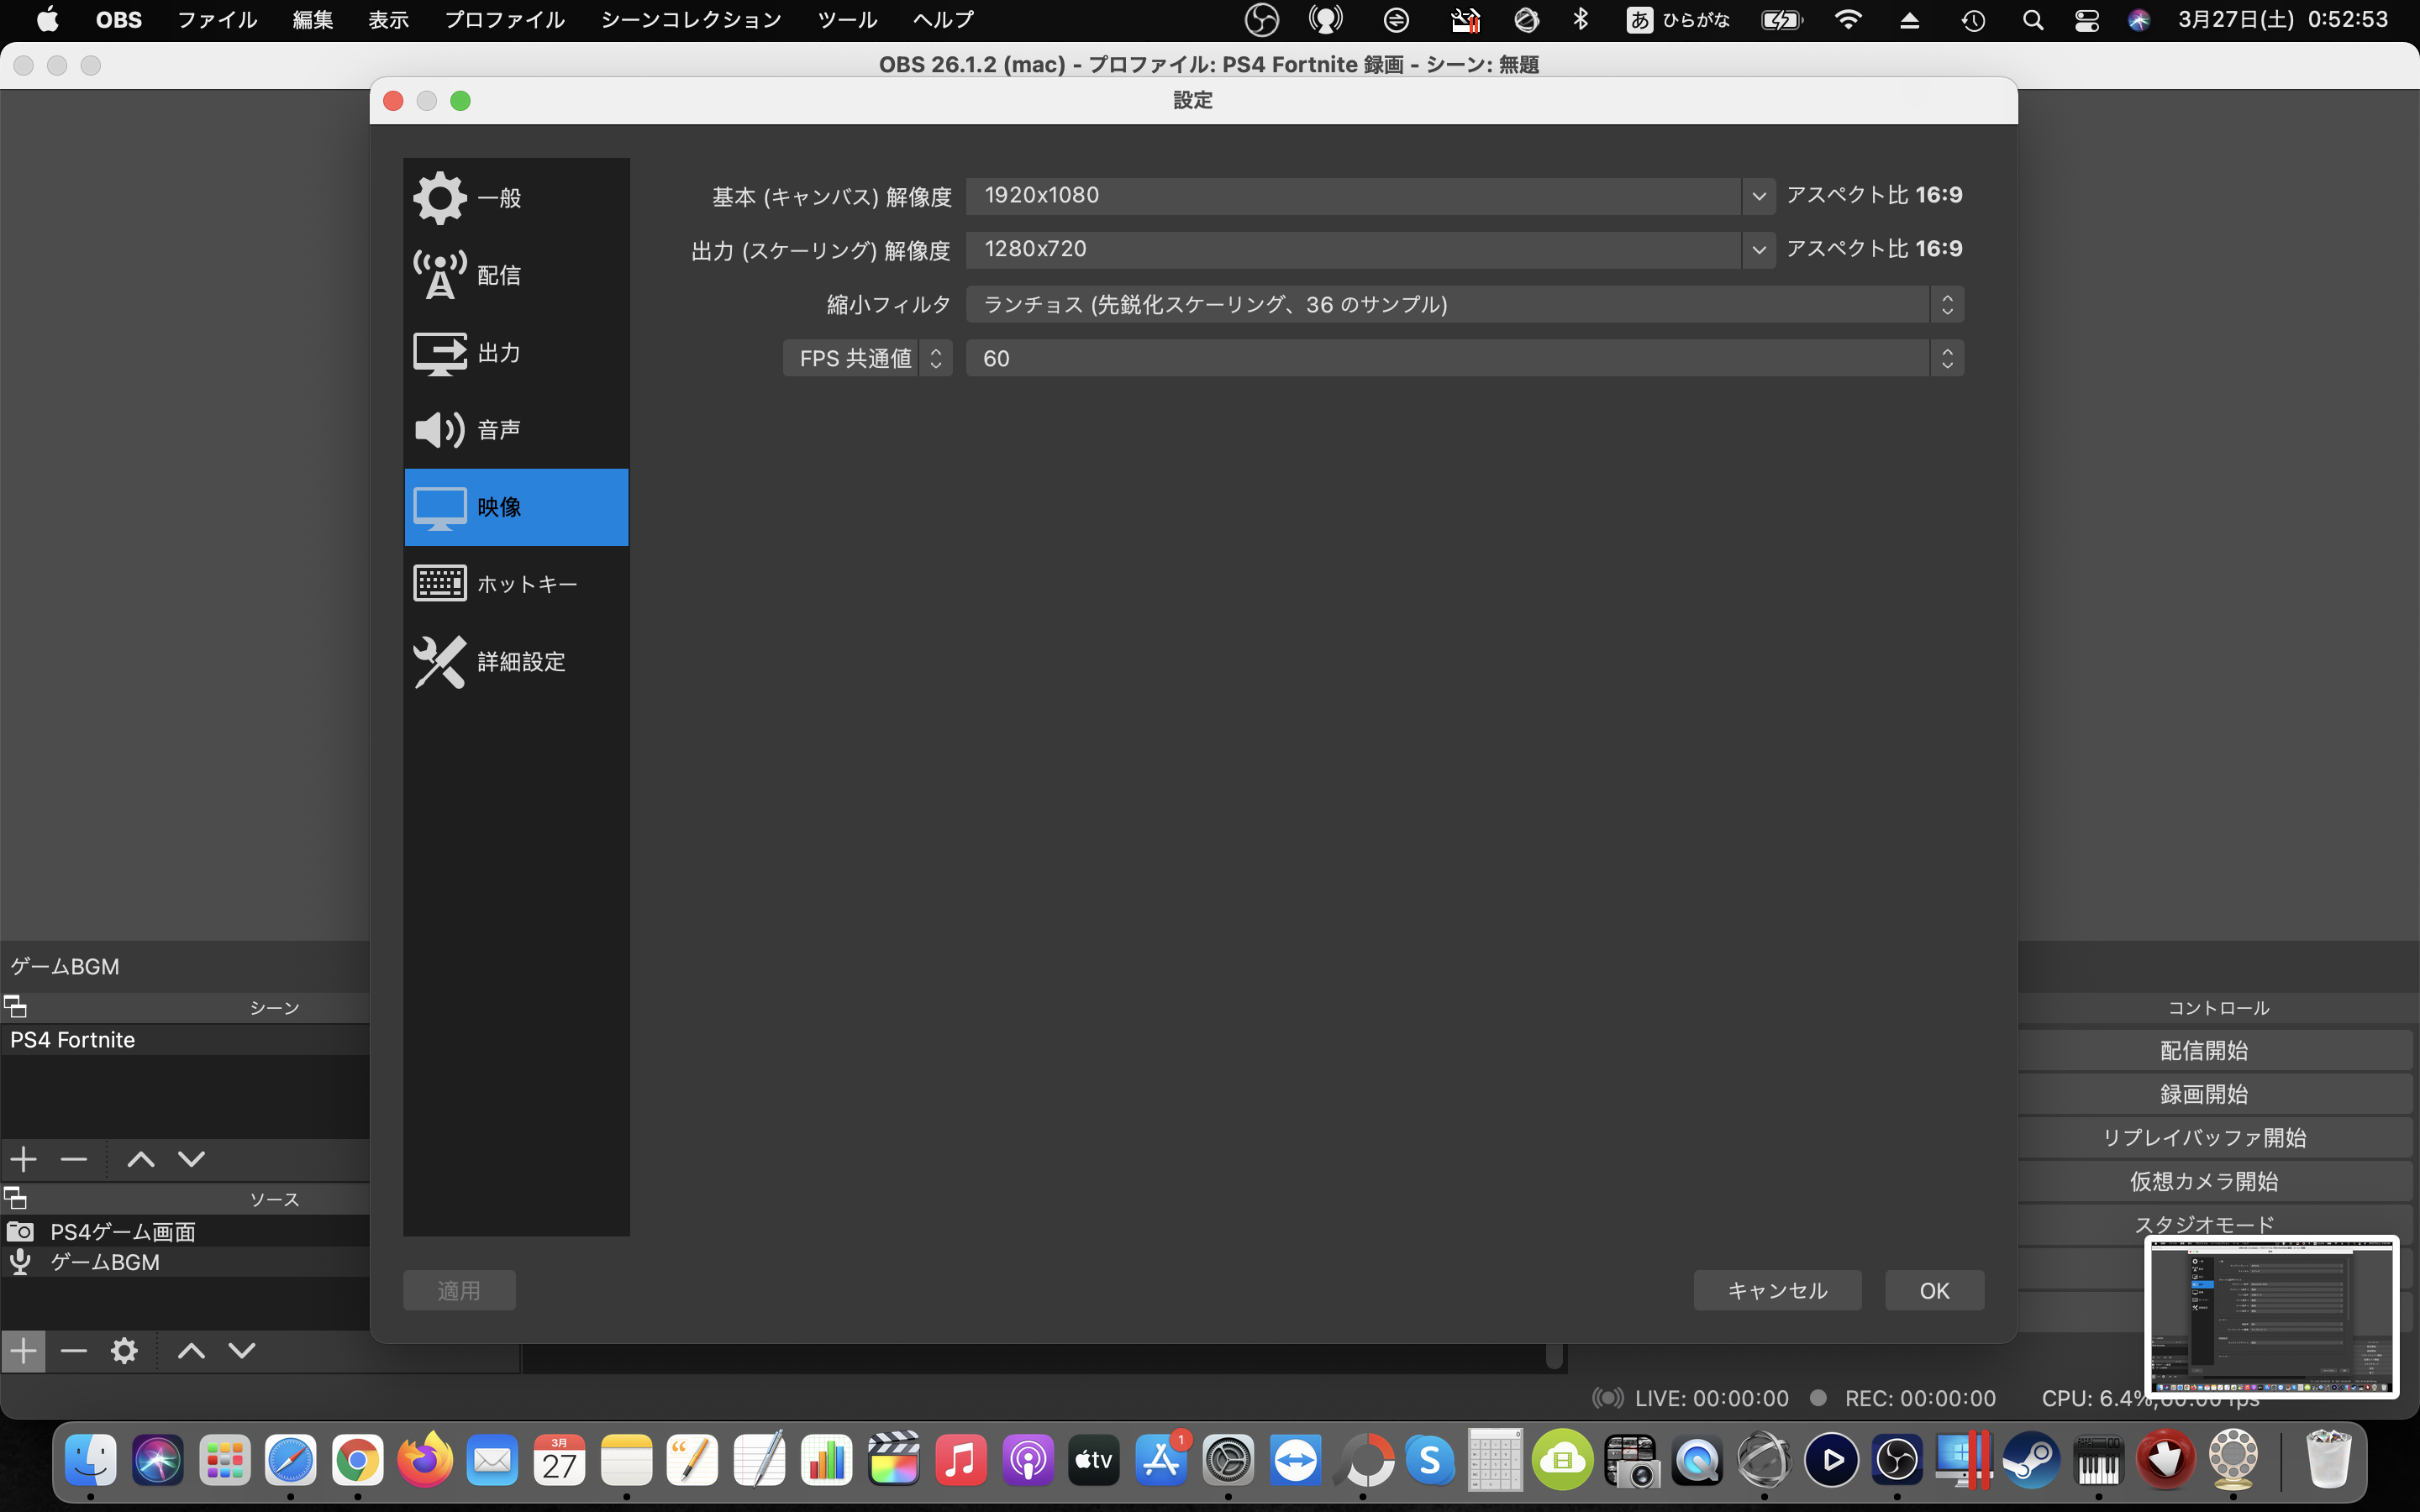Image resolution: width=2420 pixels, height=1512 pixels.
Task: Click the screenshot preview thumbnail
Action: click(2271, 1316)
